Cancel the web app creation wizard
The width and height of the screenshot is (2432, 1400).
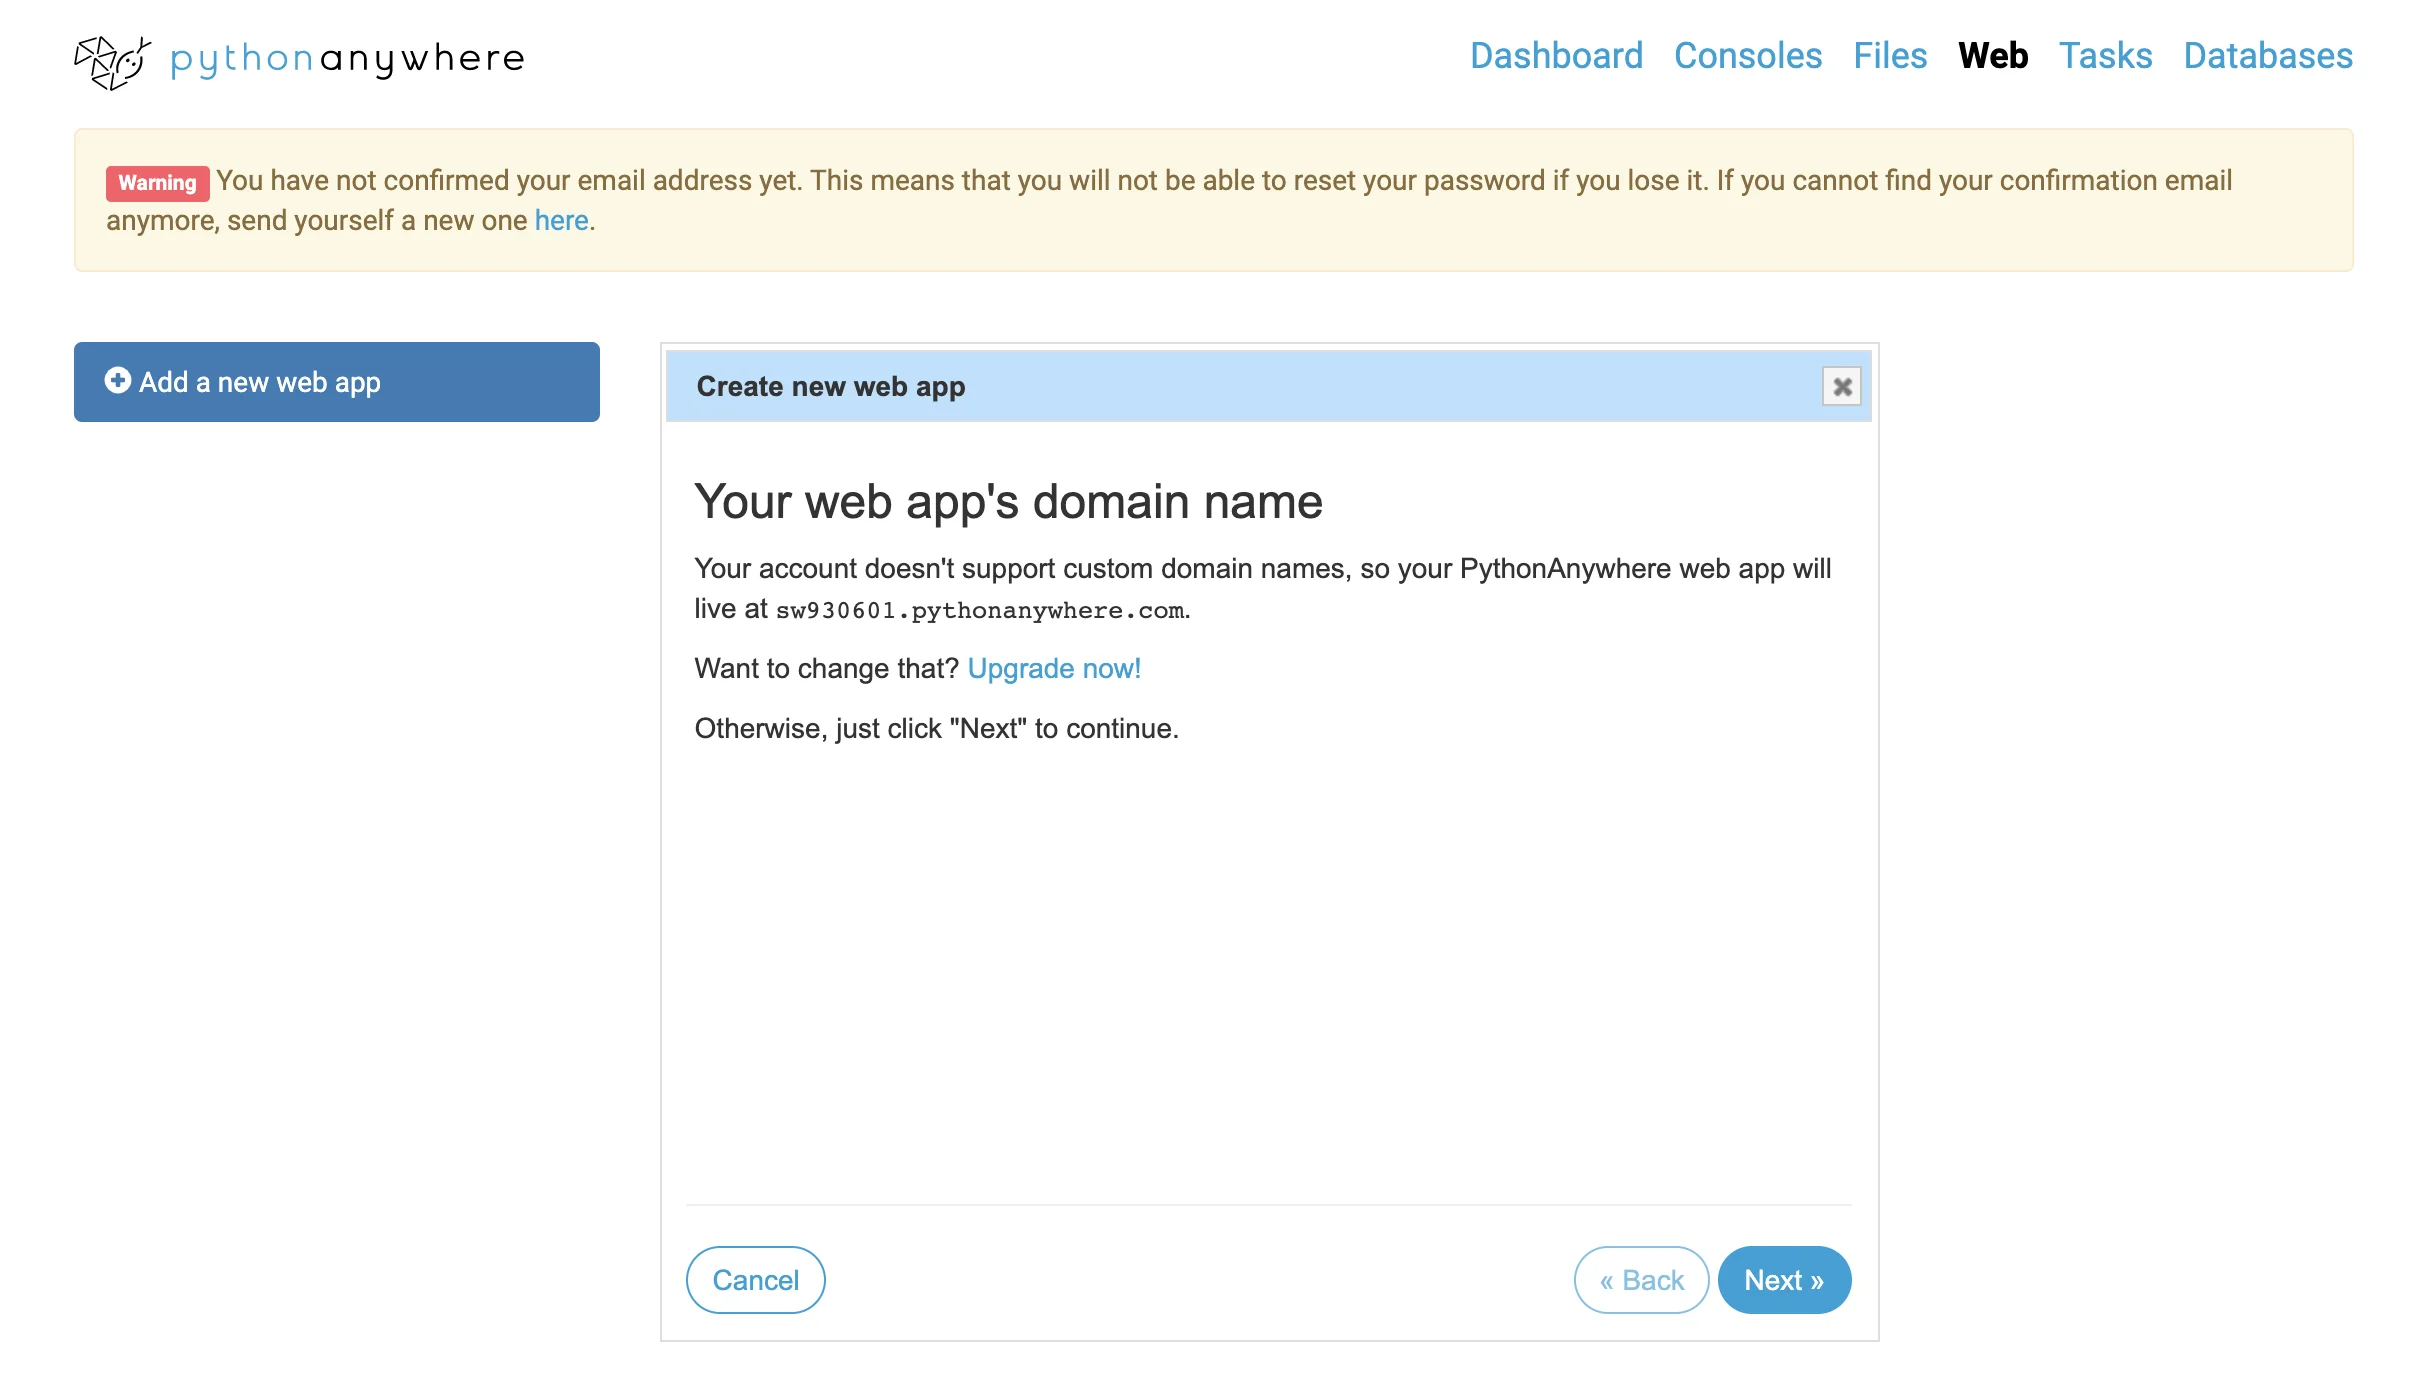click(x=755, y=1280)
